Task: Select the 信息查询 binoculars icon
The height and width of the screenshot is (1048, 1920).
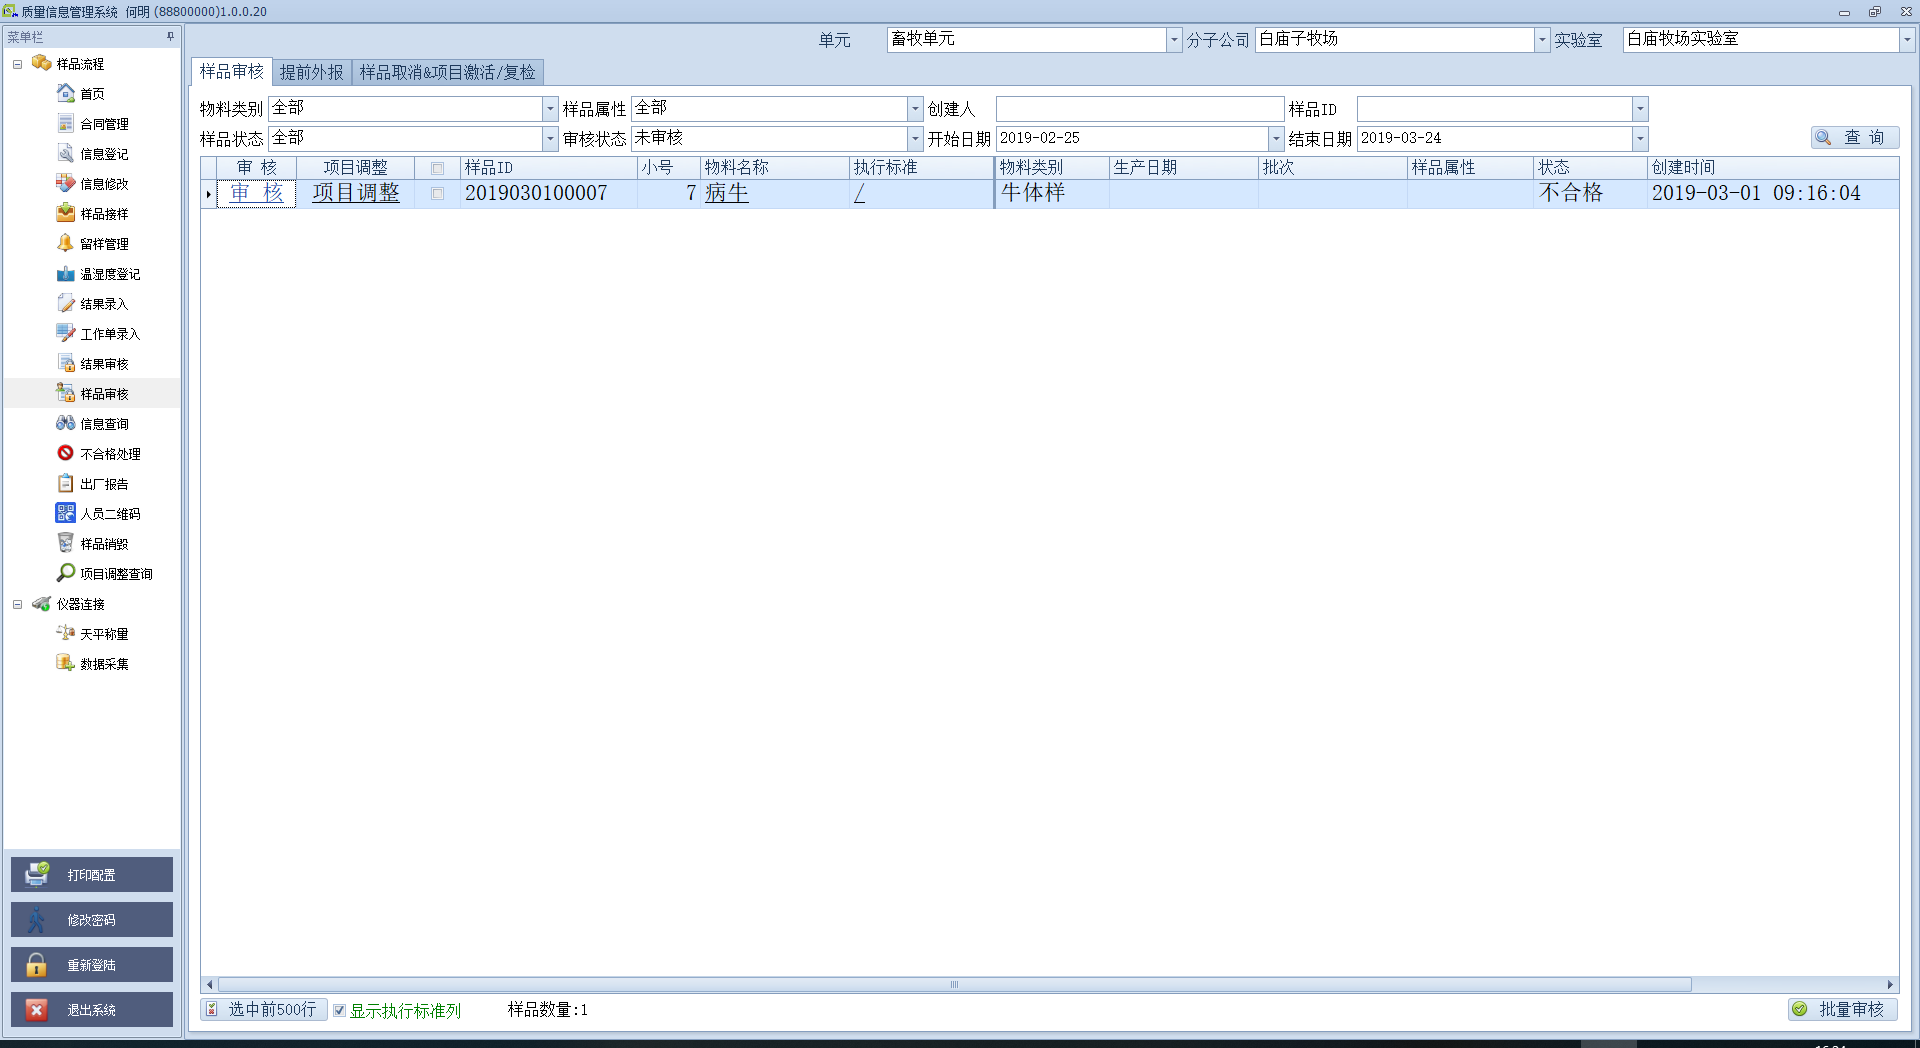Action: pyautogui.click(x=66, y=423)
